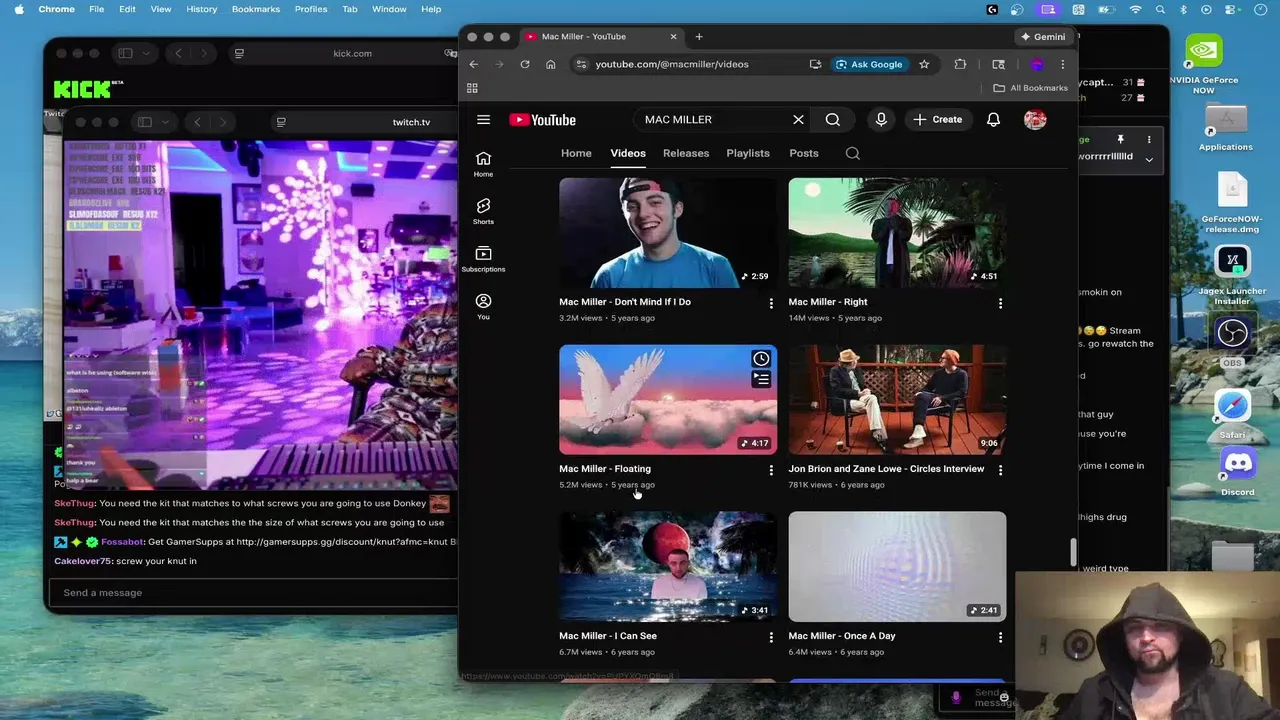Click the YouTube search magnifier button
Viewport: 1280px width, 720px height.
tap(833, 120)
